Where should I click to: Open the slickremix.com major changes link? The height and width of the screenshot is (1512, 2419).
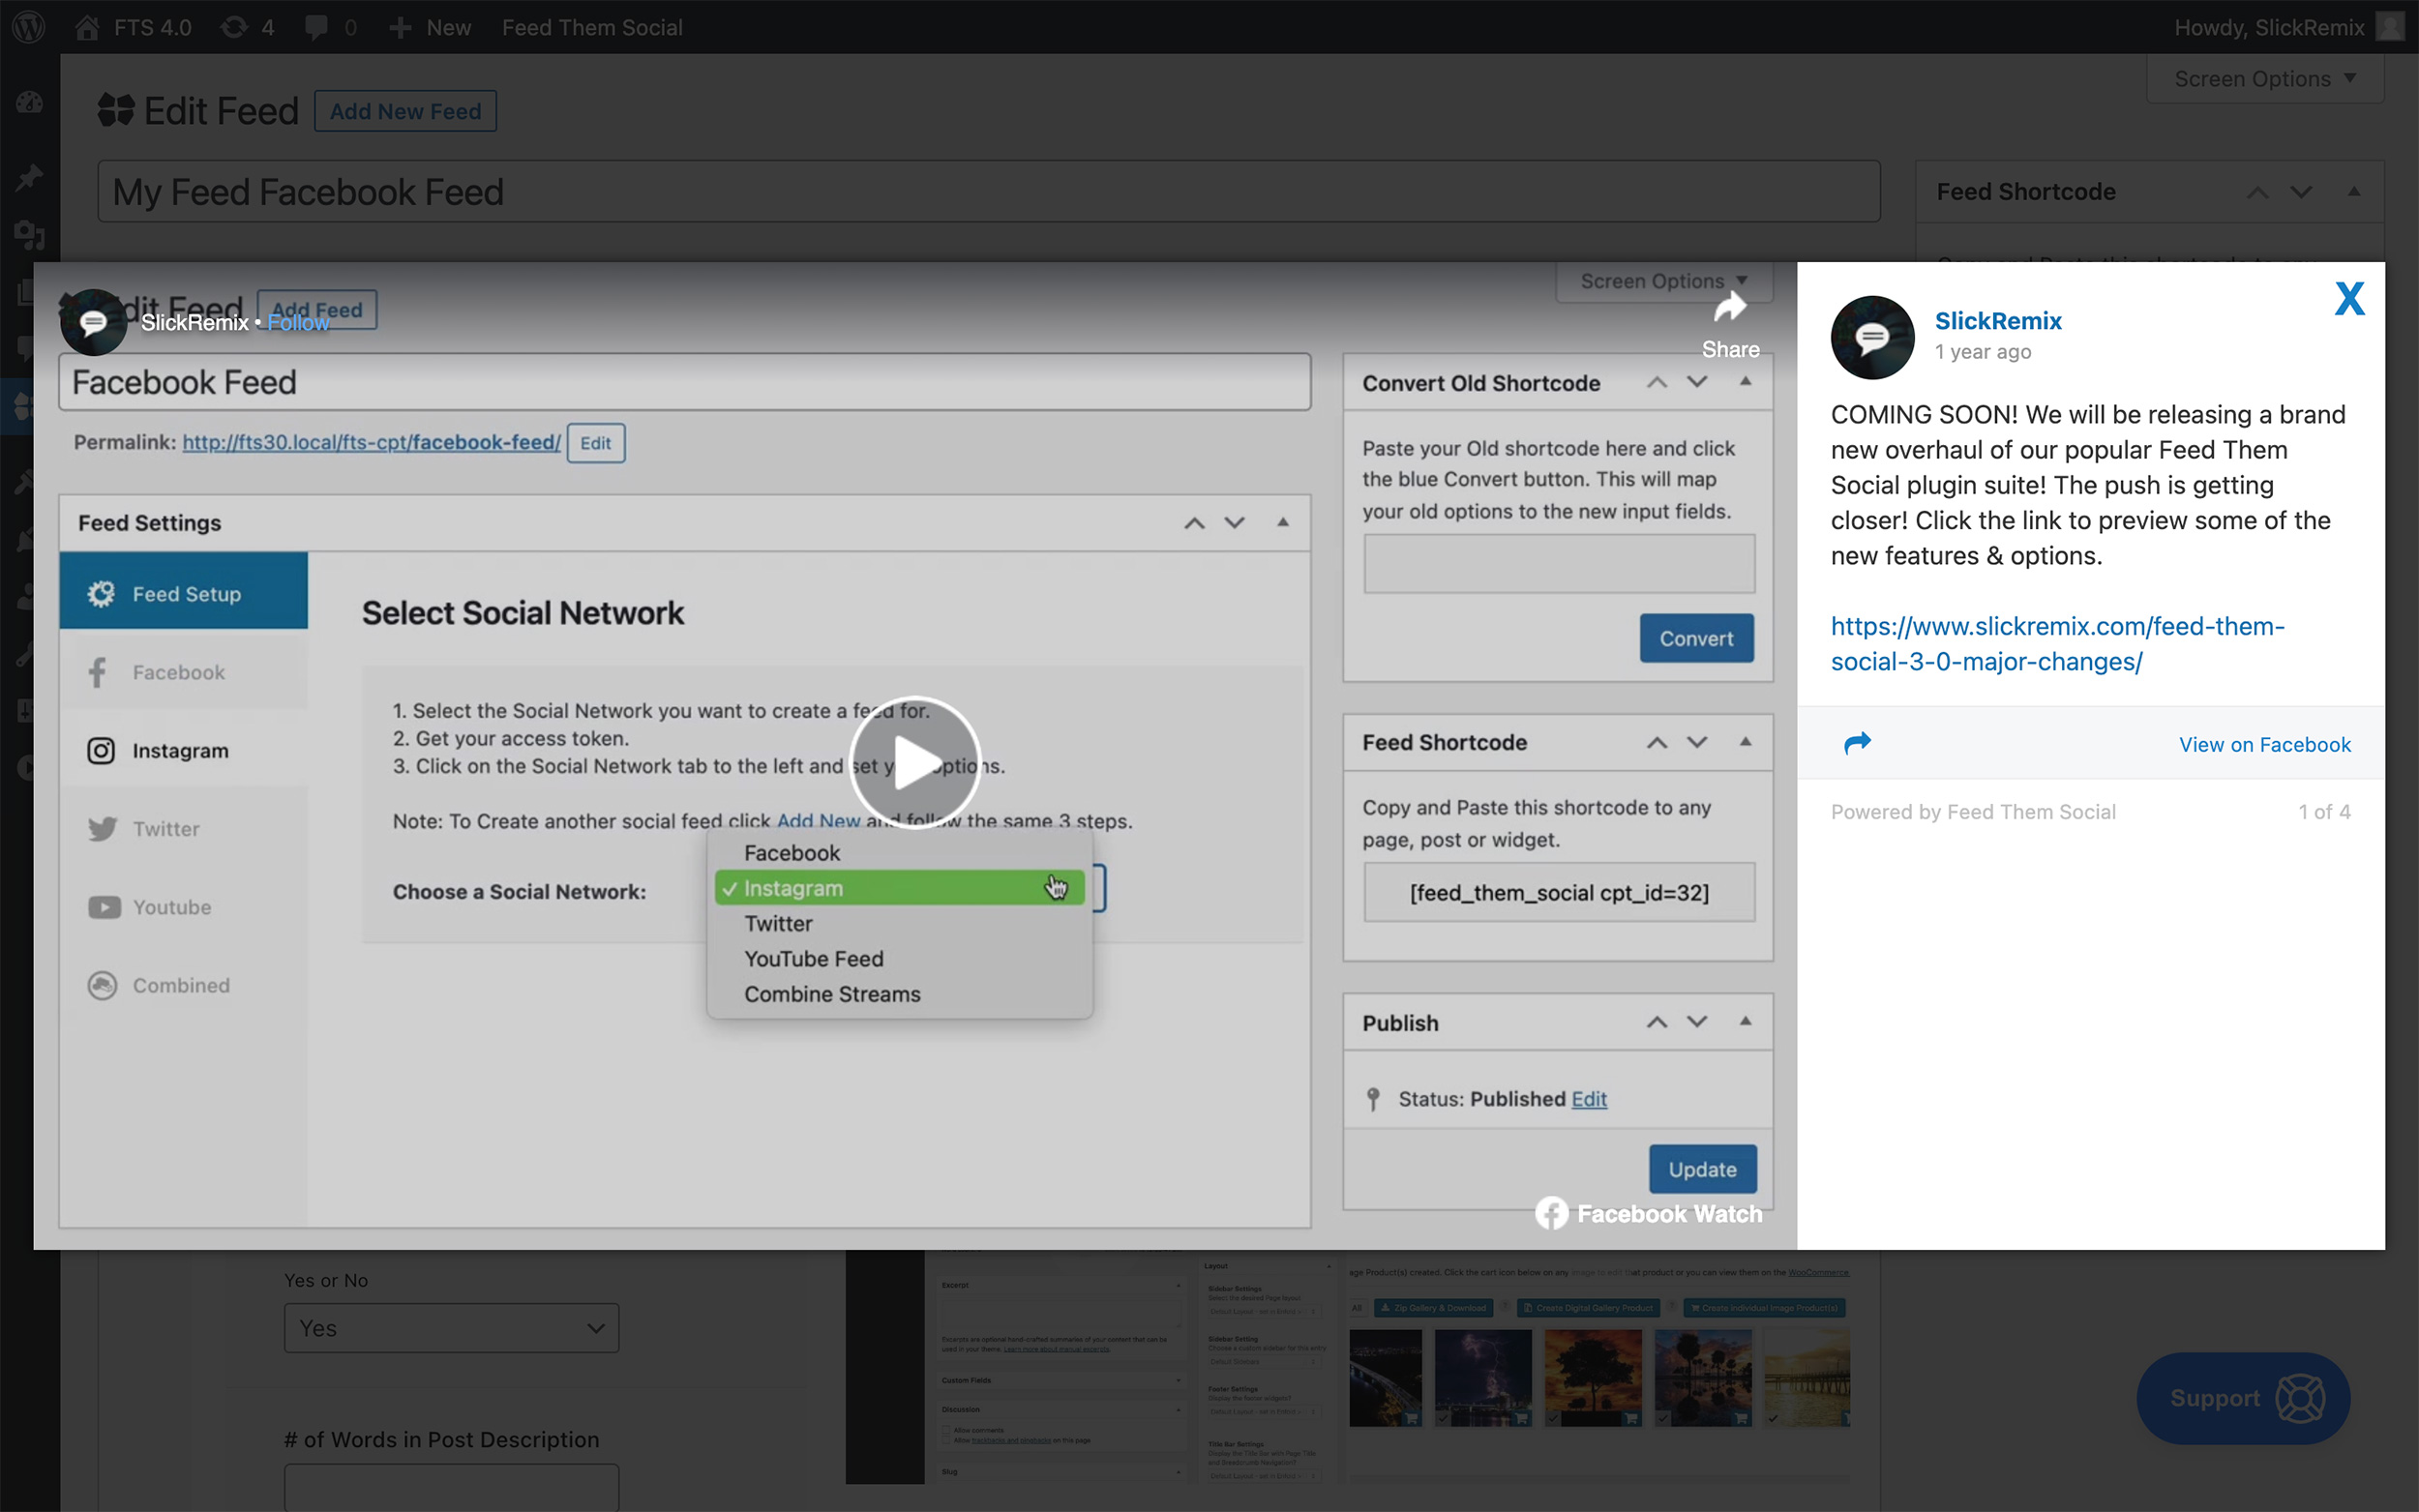click(x=2057, y=644)
